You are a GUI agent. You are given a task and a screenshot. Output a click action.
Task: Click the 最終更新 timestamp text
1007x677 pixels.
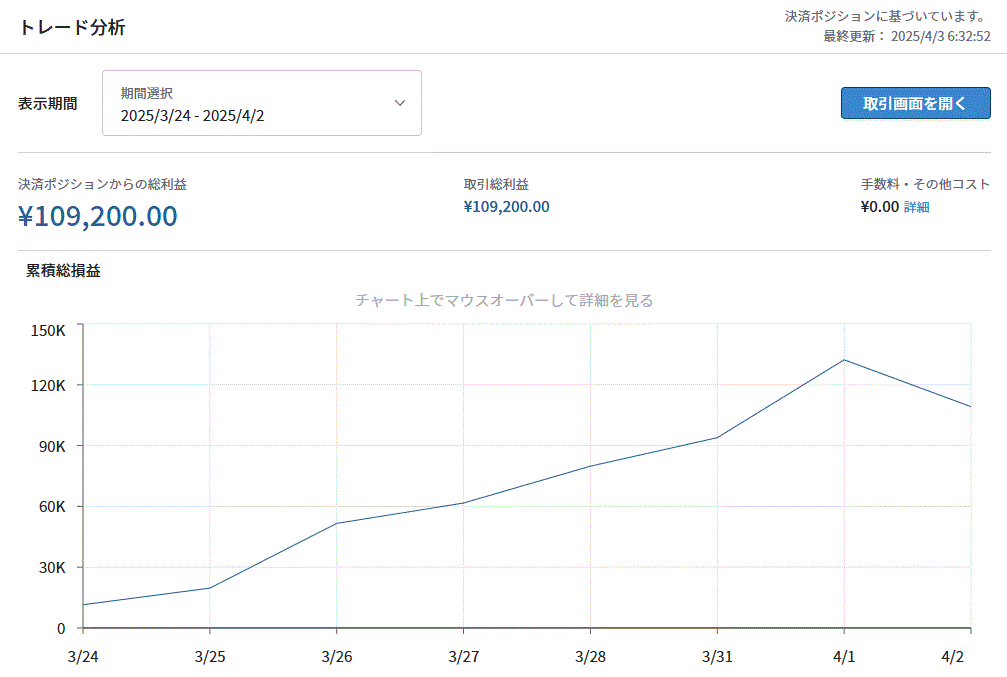pyautogui.click(x=907, y=36)
